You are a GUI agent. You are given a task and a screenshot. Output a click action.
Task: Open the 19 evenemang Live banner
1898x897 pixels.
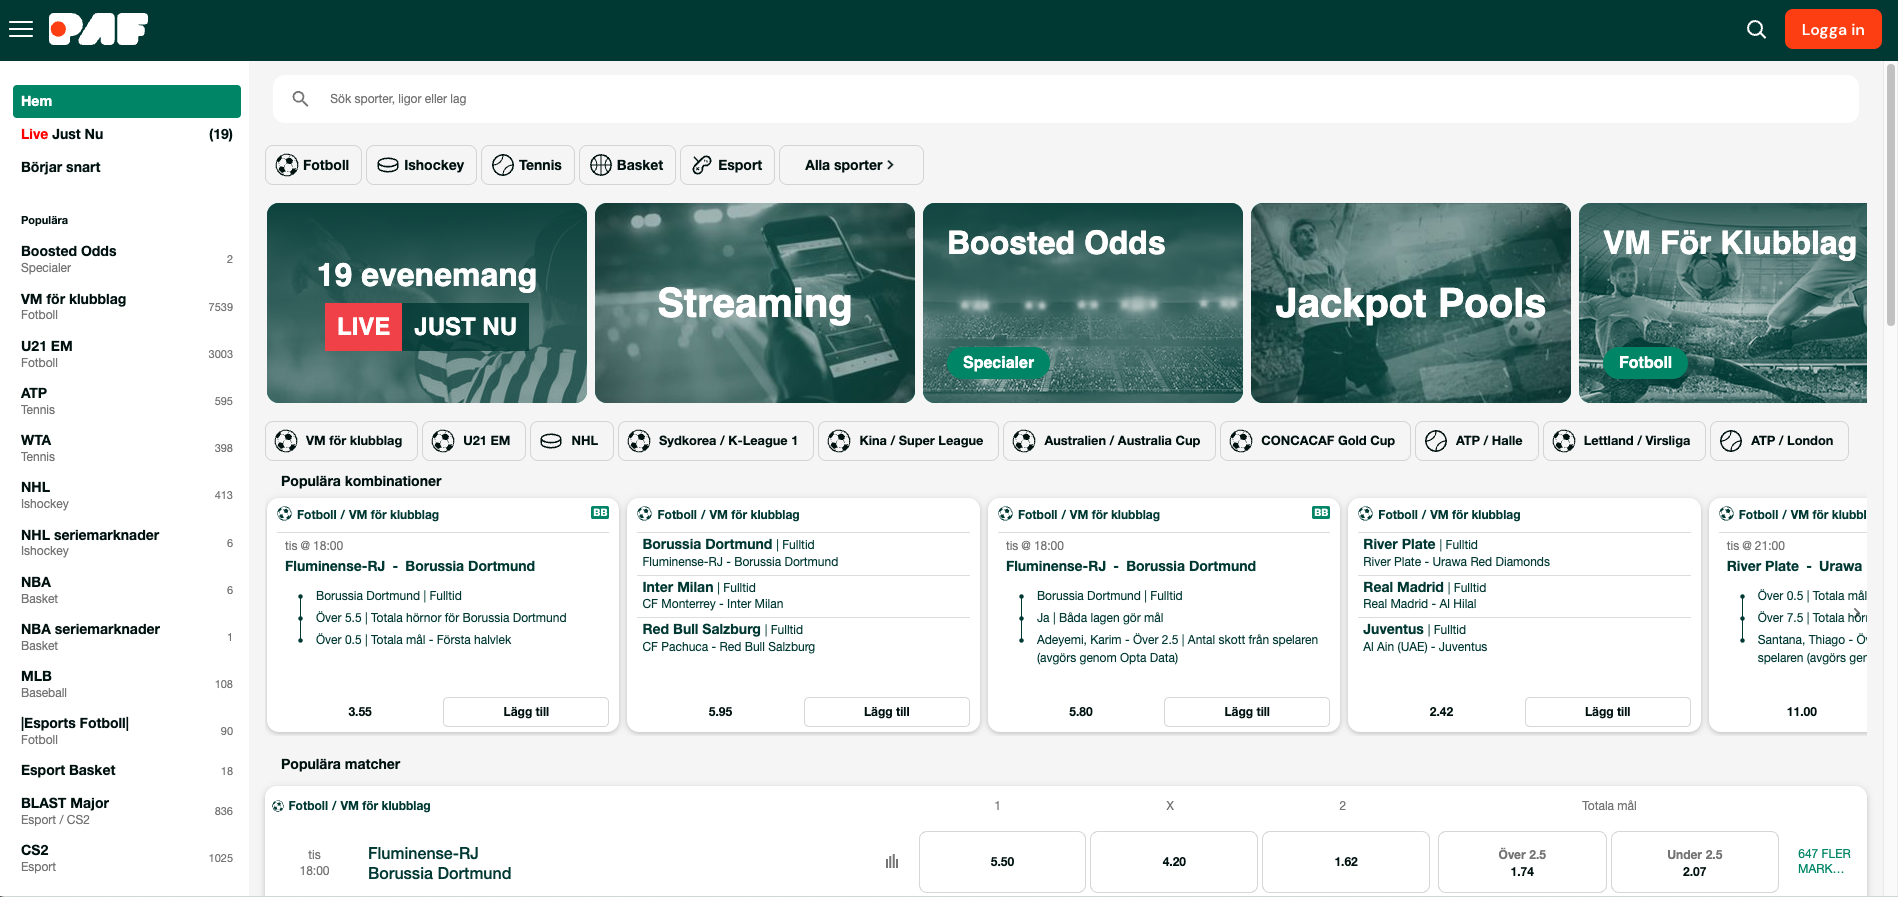[x=427, y=303]
